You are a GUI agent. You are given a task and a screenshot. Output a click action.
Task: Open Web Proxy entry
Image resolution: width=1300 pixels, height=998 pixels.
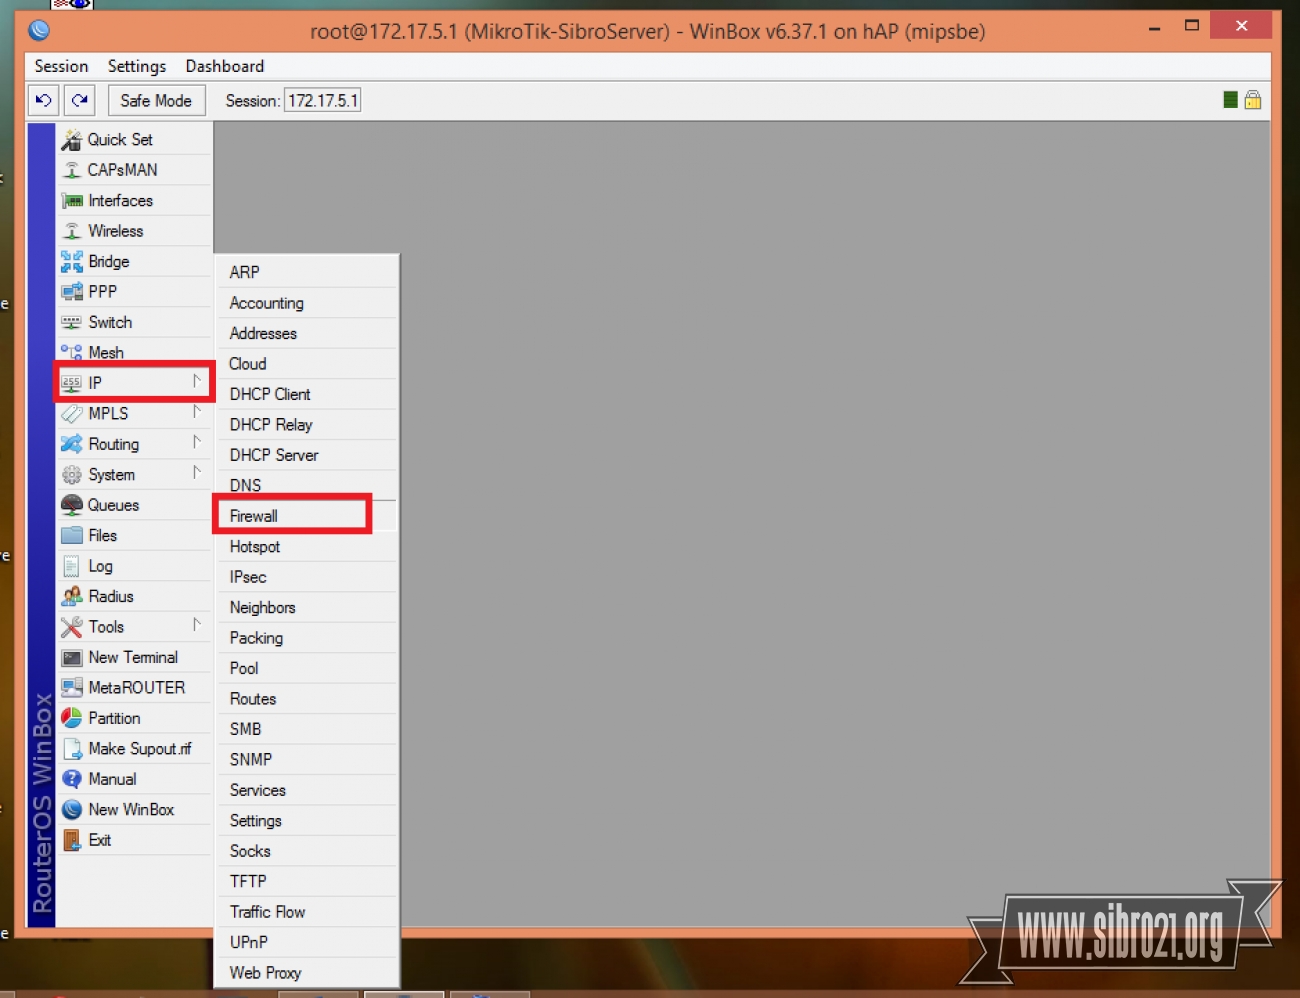pos(307,973)
